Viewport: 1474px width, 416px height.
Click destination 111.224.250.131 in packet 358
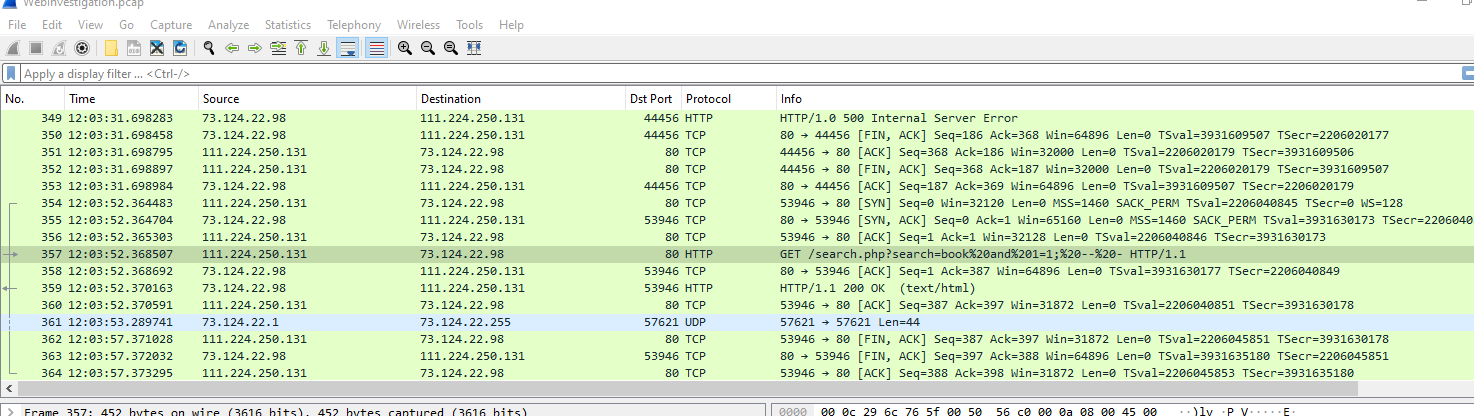(x=472, y=271)
